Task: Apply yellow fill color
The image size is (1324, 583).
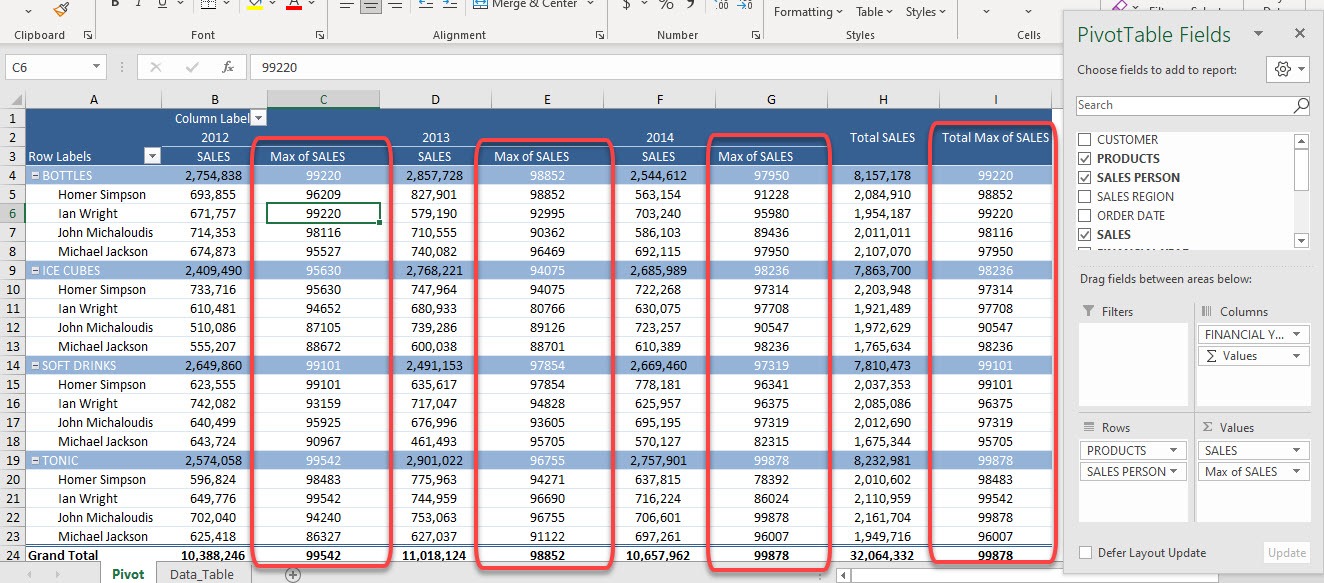Action: tap(254, 4)
